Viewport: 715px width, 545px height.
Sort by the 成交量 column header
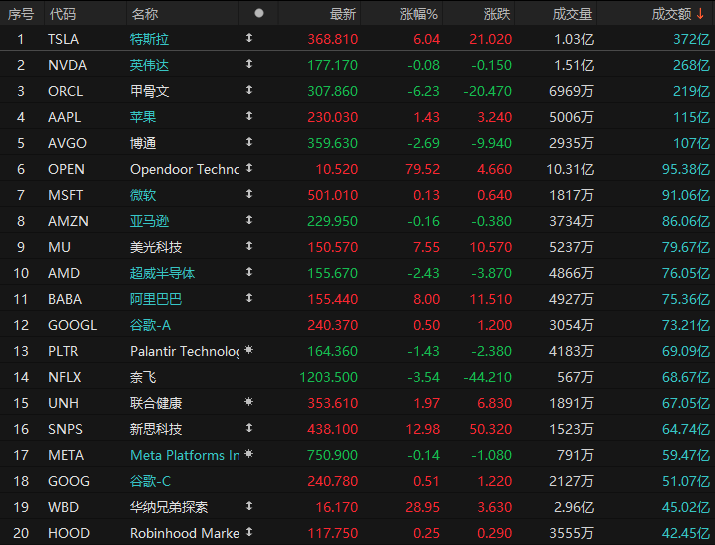(x=572, y=14)
